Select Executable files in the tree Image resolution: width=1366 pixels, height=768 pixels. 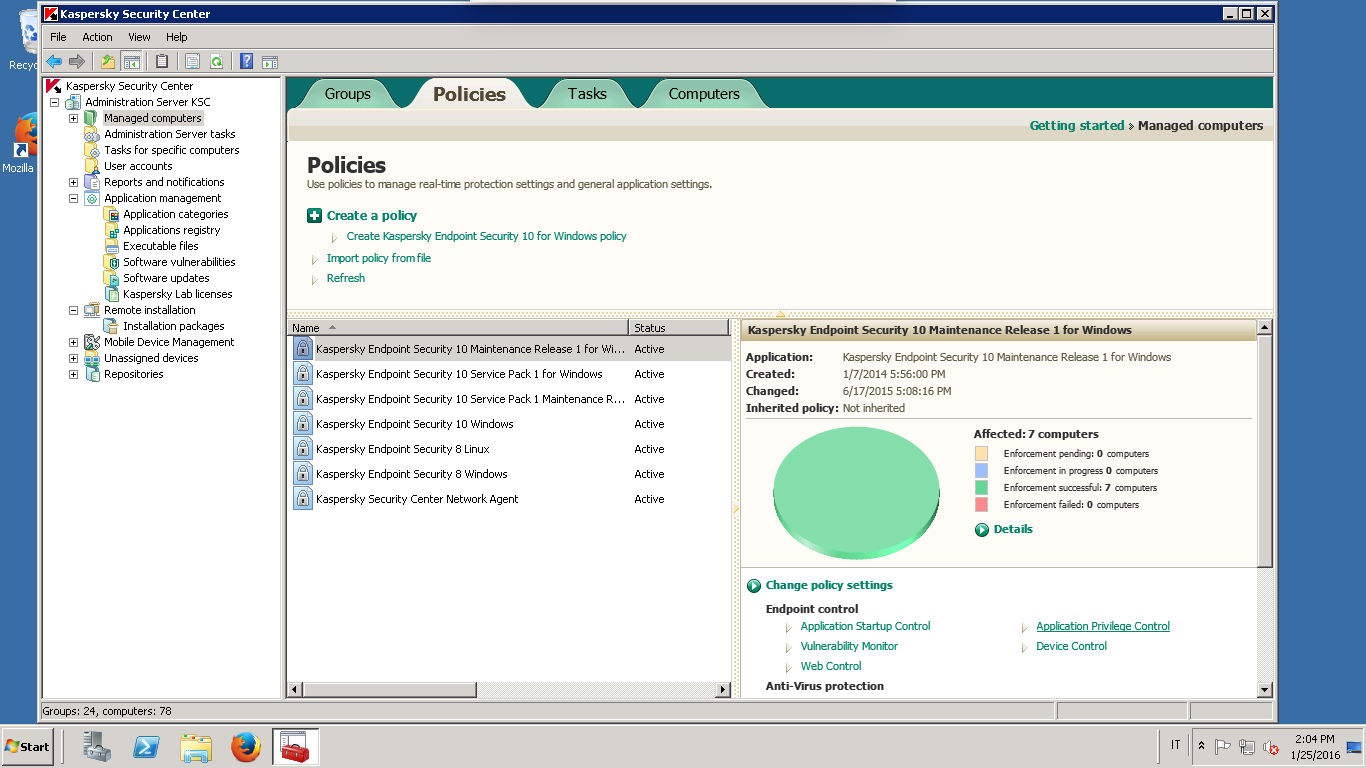(x=161, y=246)
